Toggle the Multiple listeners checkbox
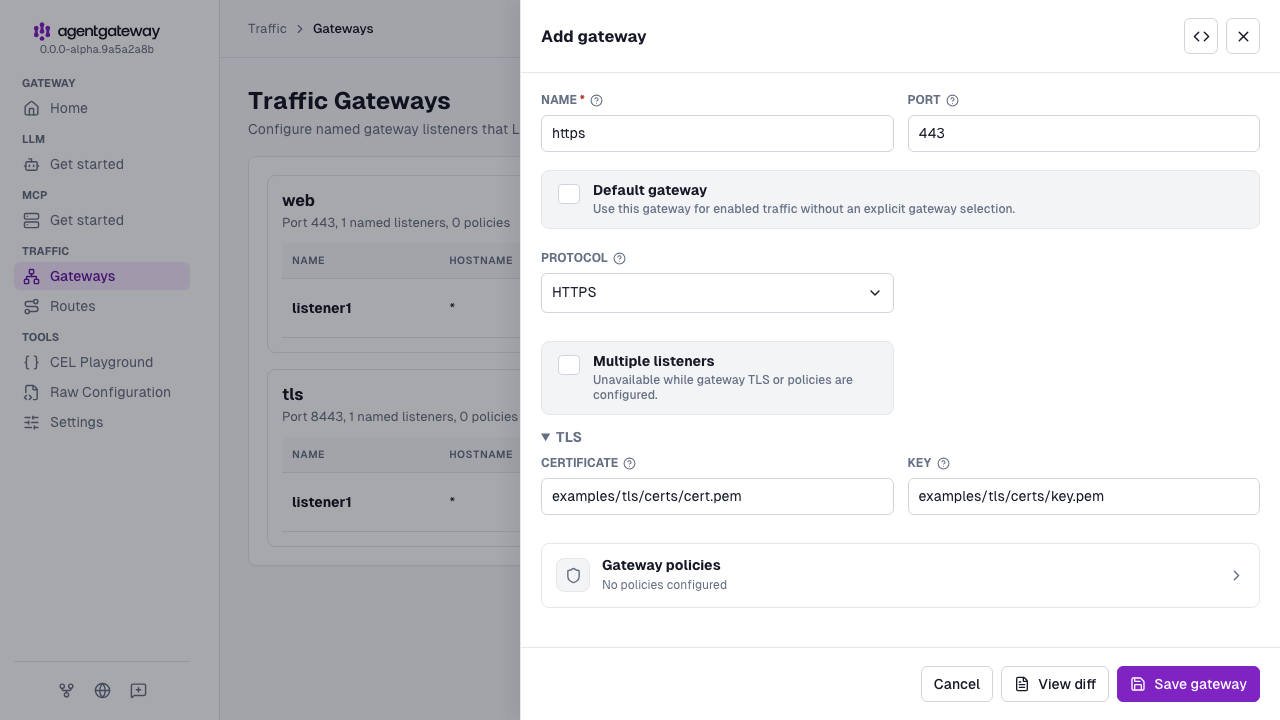 (x=569, y=365)
